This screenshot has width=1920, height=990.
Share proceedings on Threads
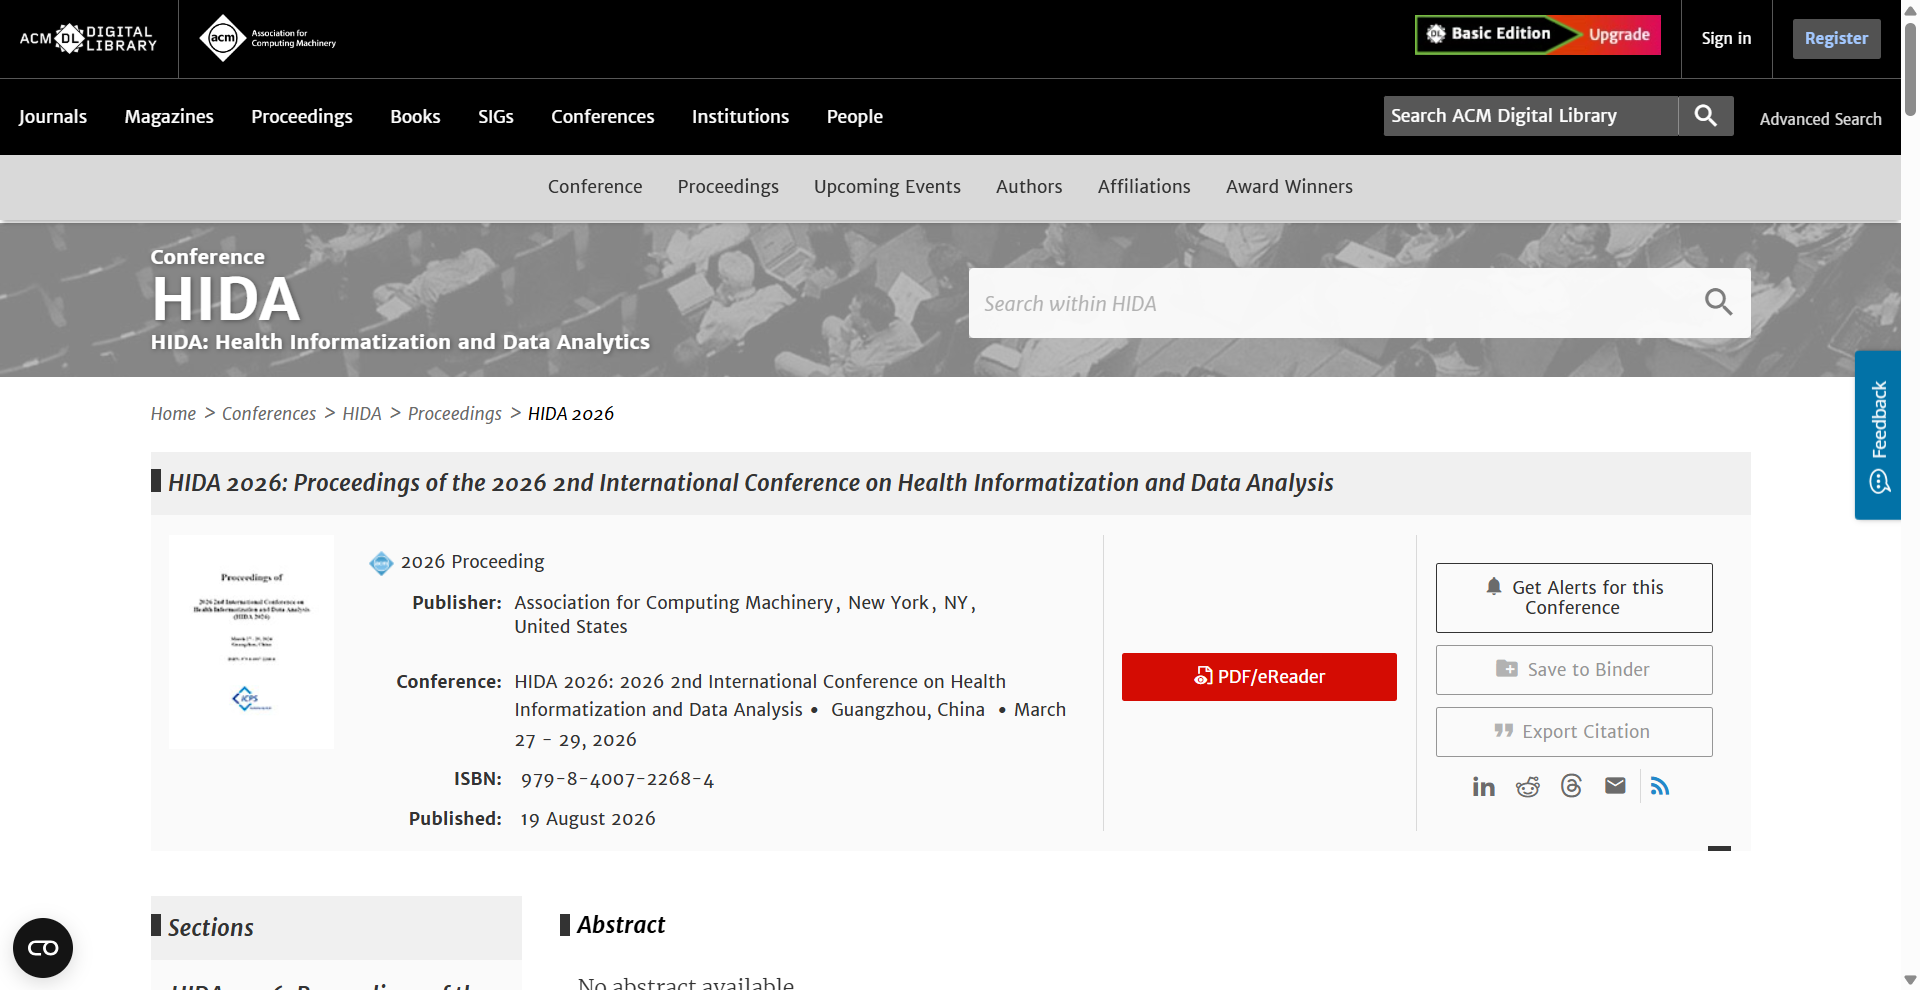pyautogui.click(x=1572, y=787)
